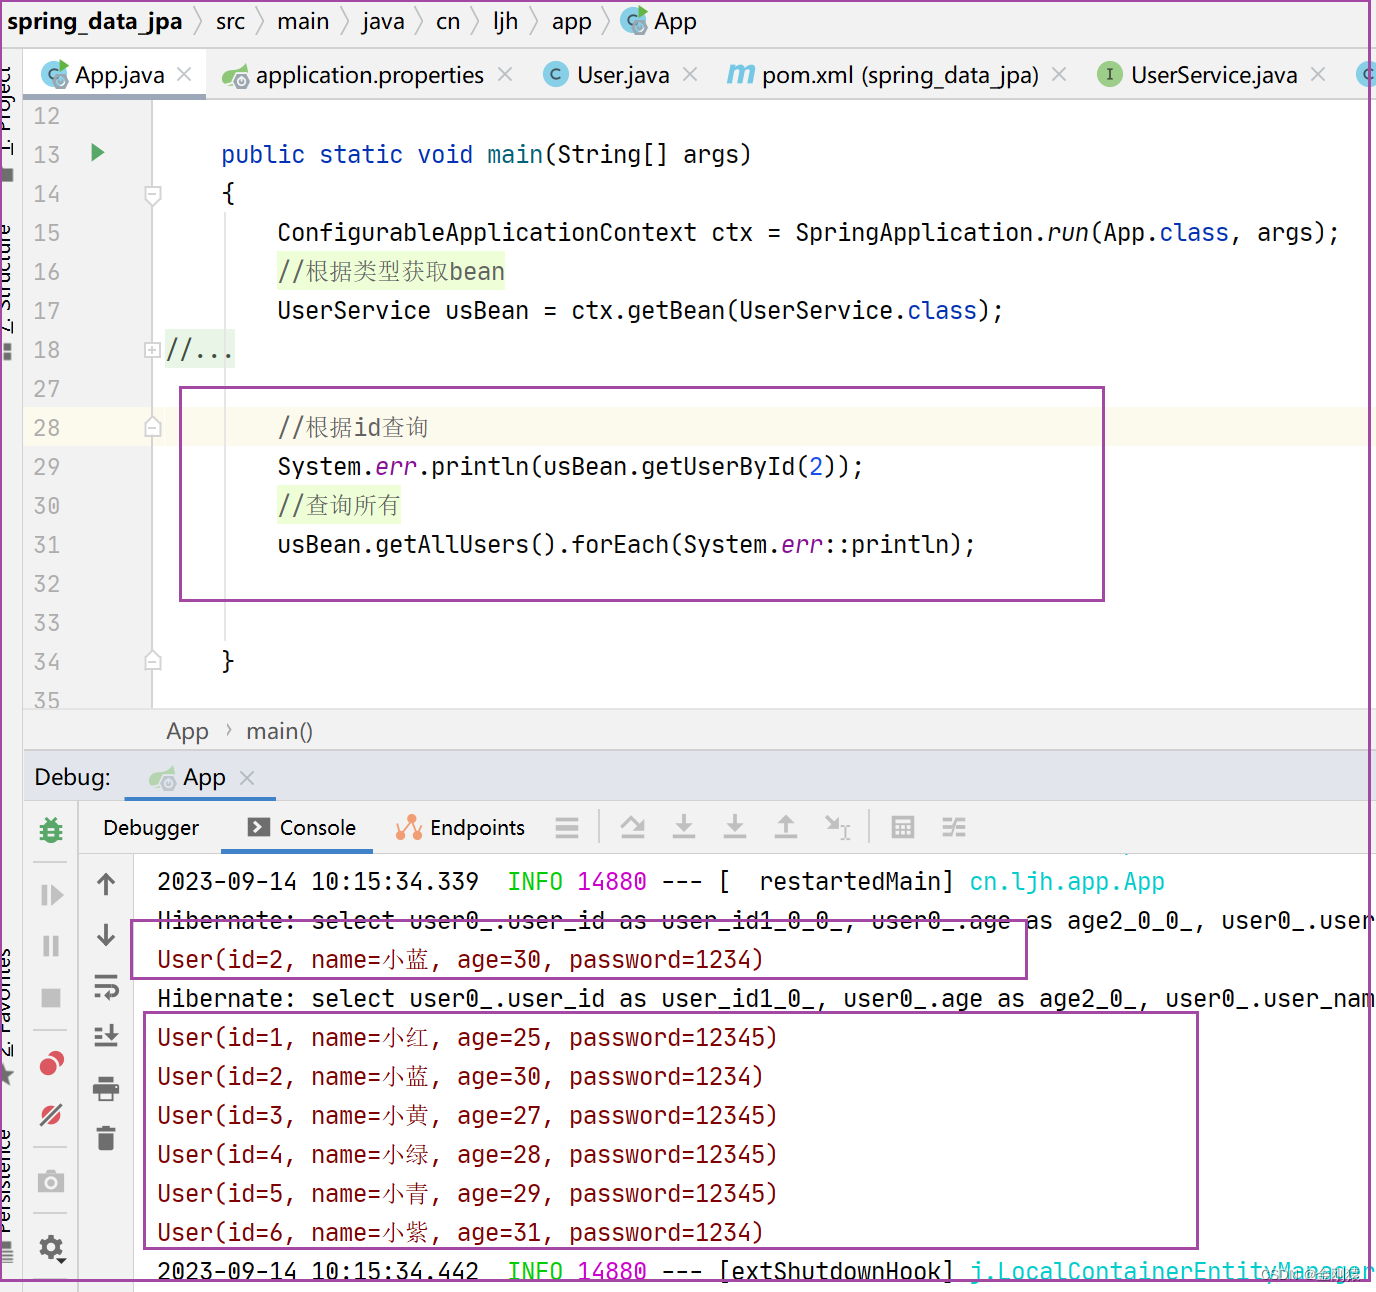Click the camera thread dump icon
The height and width of the screenshot is (1292, 1376).
coord(51,1182)
